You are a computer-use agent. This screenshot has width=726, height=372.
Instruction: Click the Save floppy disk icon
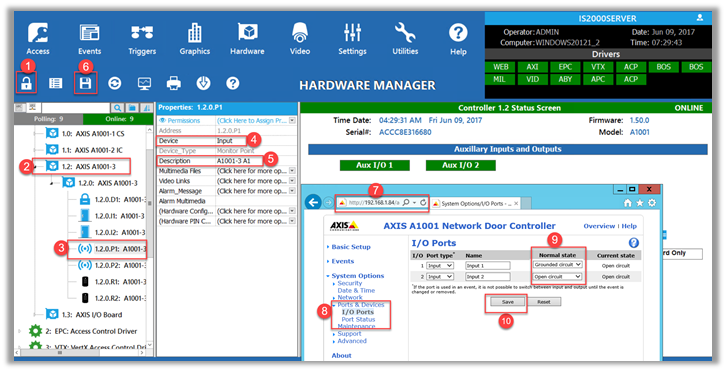point(86,83)
